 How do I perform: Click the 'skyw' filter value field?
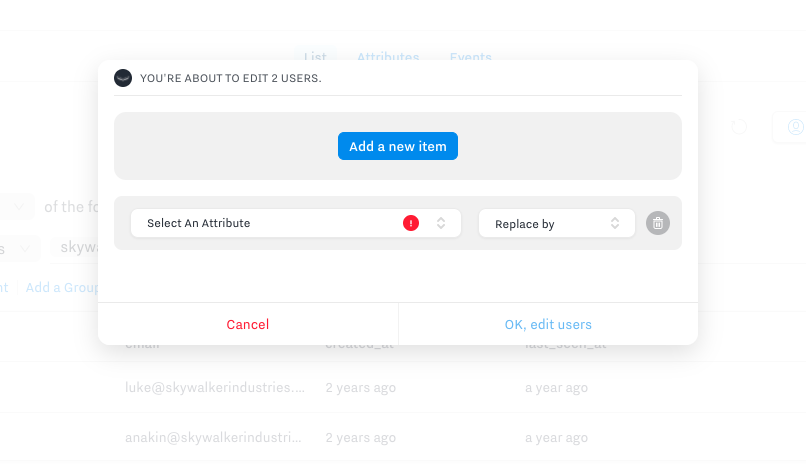point(76,247)
